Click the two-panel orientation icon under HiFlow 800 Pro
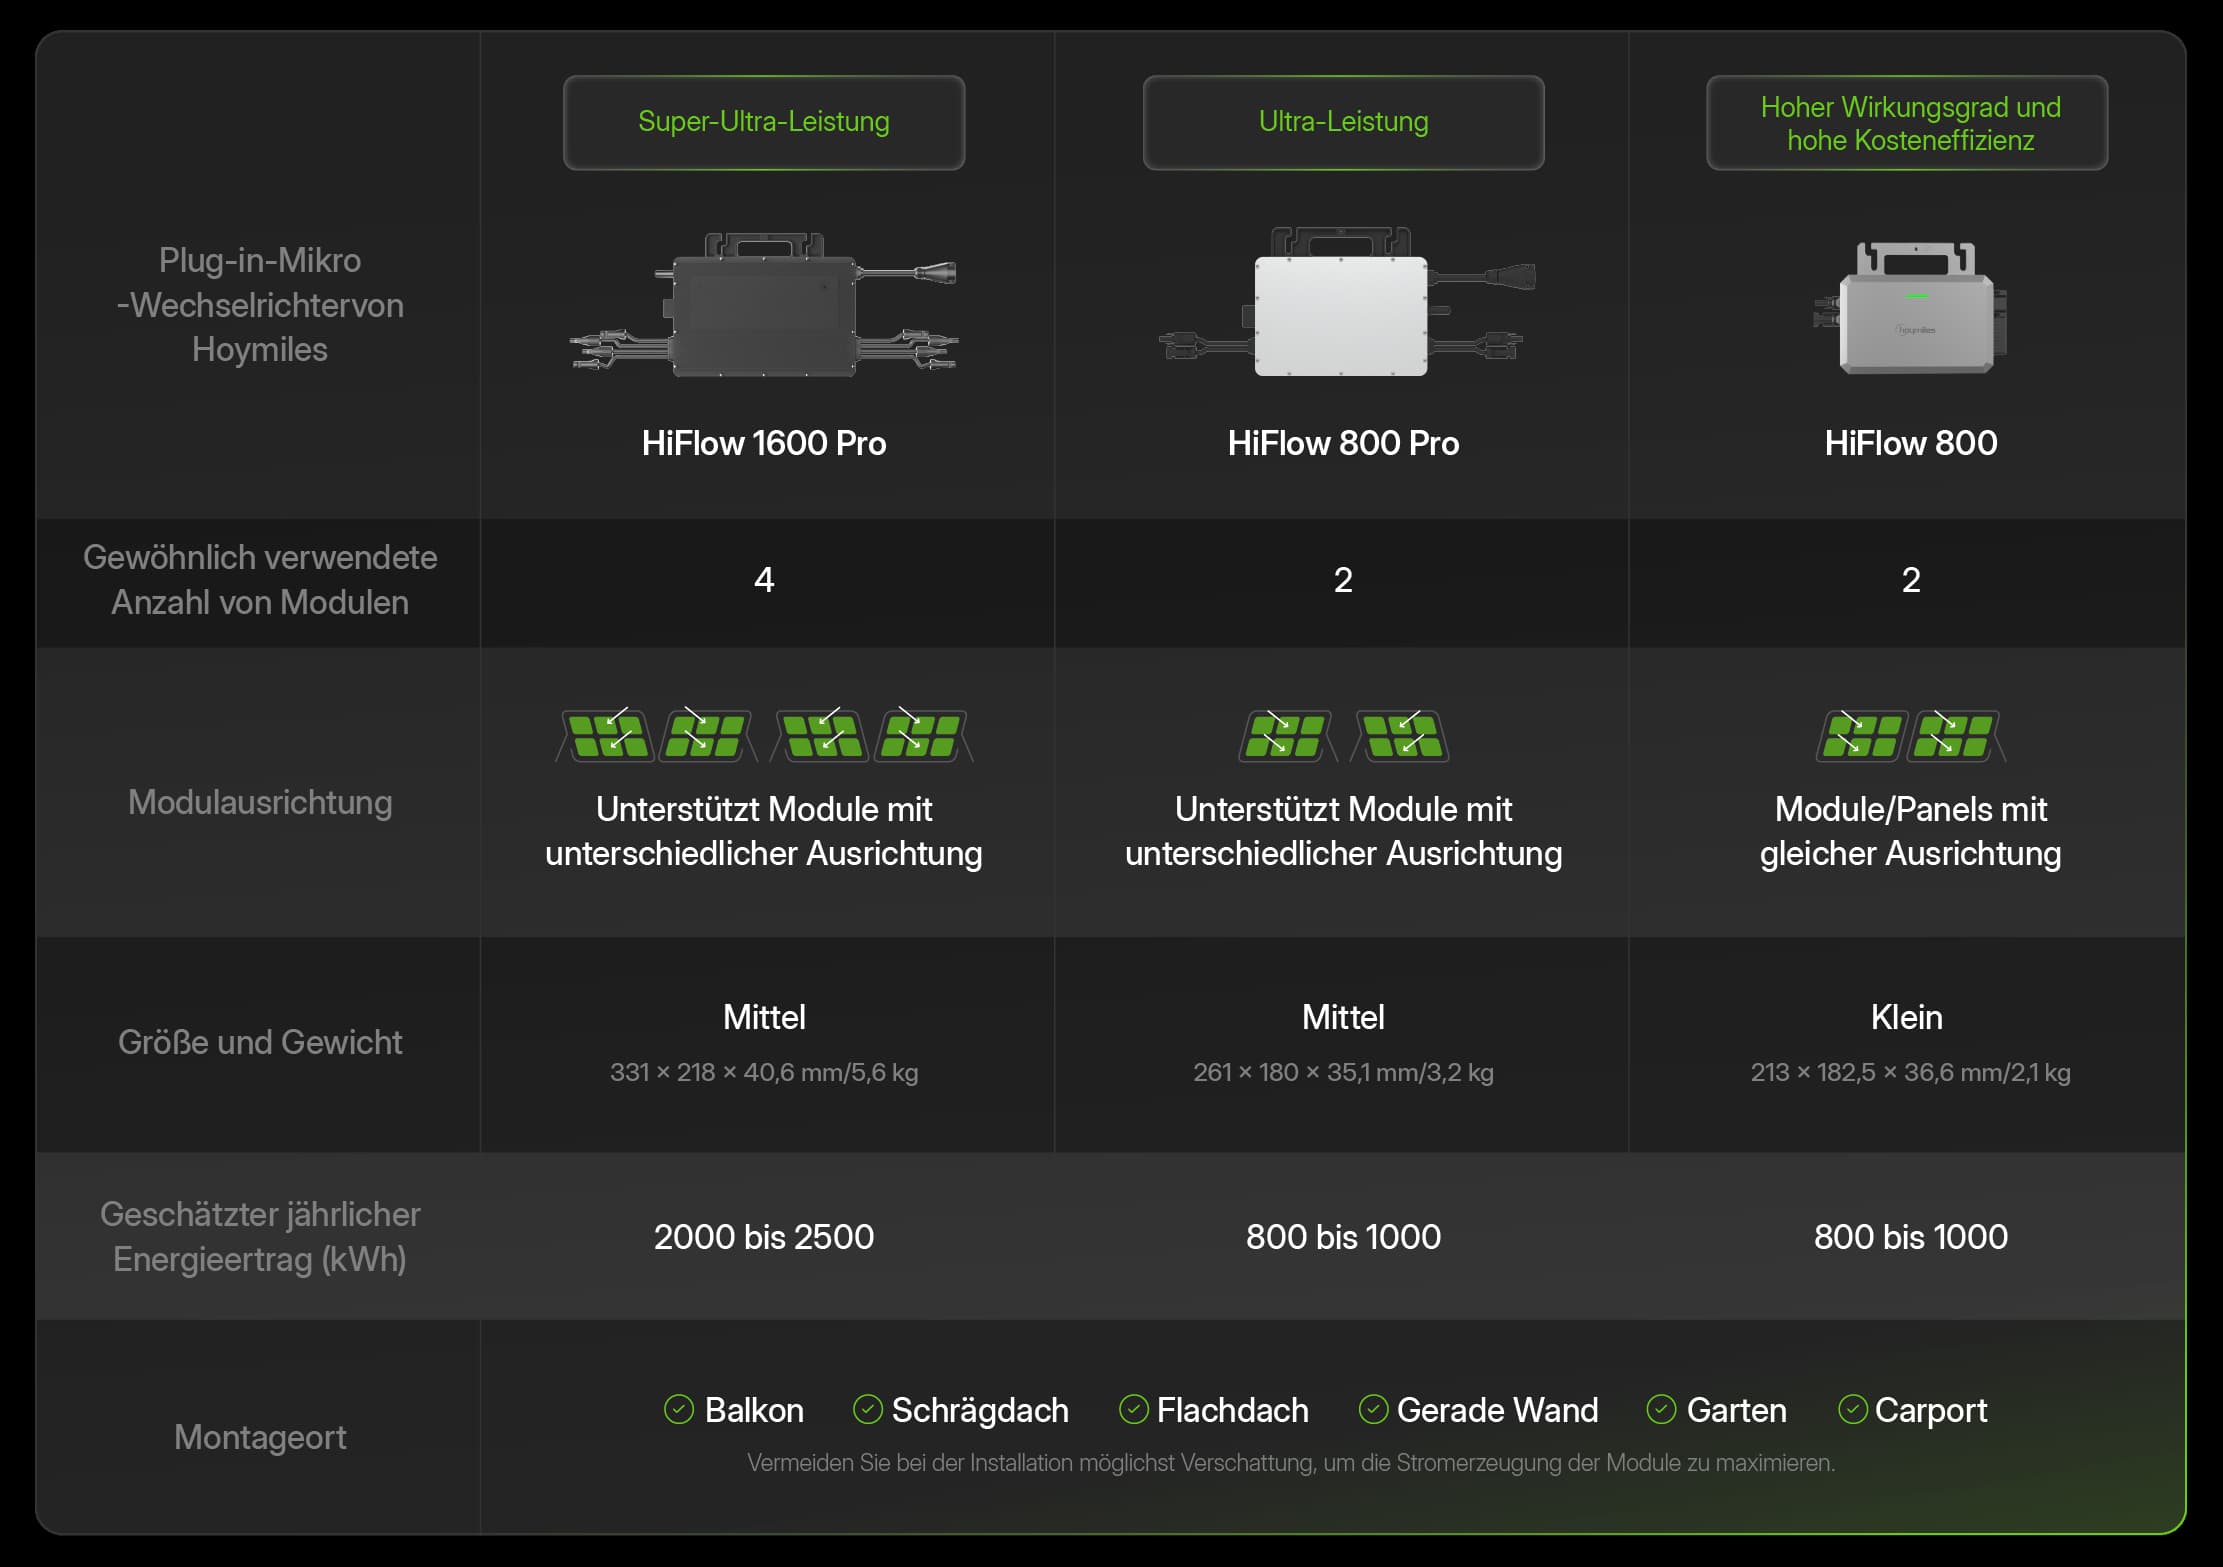Screen dimensions: 2223x1567 [x=1342, y=736]
